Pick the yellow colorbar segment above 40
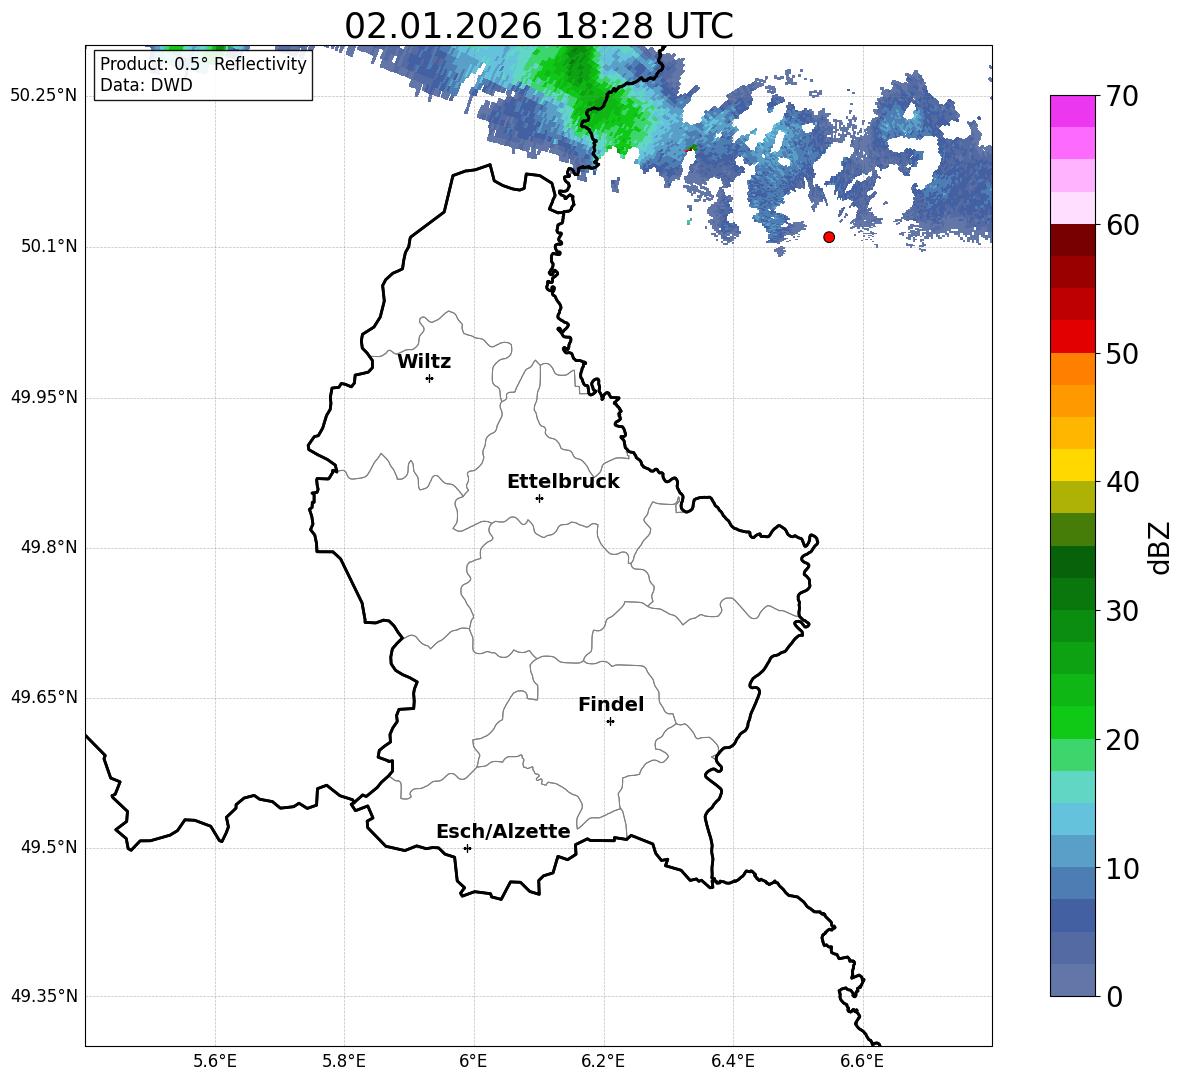Viewport: 1184px width, 1081px height. tap(1072, 465)
